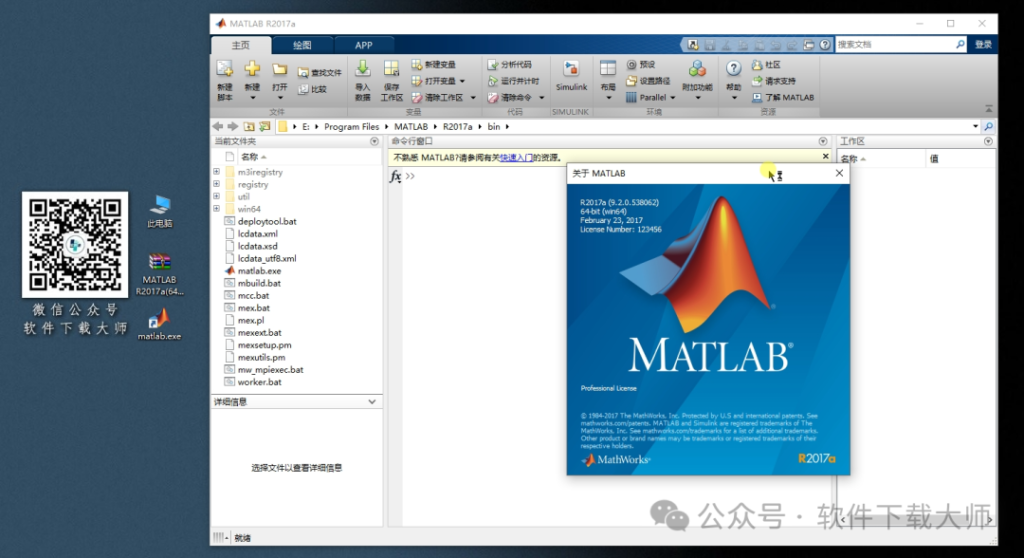Image resolution: width=1024 pixels, height=558 pixels.
Task: Click the back arrow in the address bar
Action: (x=217, y=126)
